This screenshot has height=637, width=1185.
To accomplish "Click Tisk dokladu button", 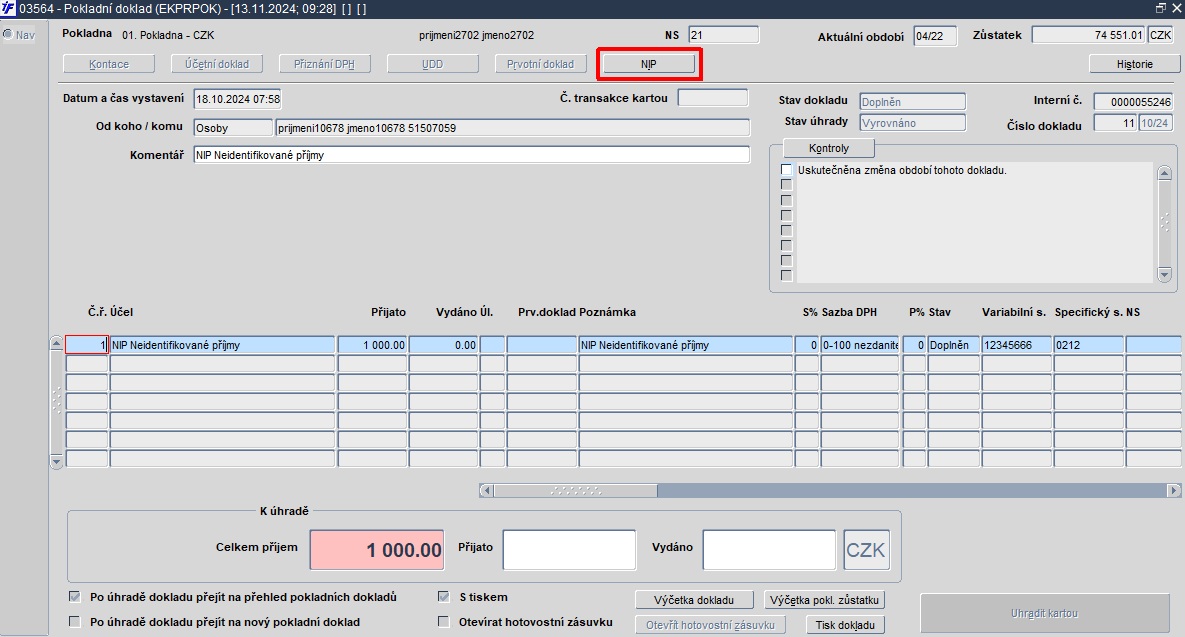I will tap(845, 625).
